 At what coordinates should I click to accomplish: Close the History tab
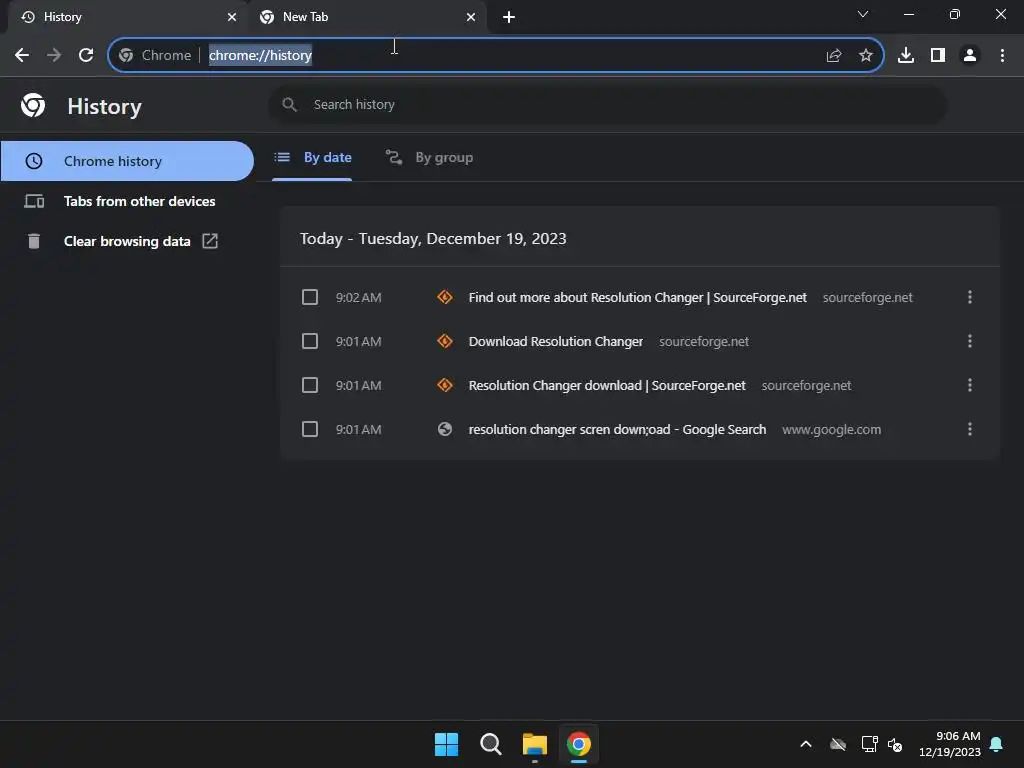coord(231,17)
